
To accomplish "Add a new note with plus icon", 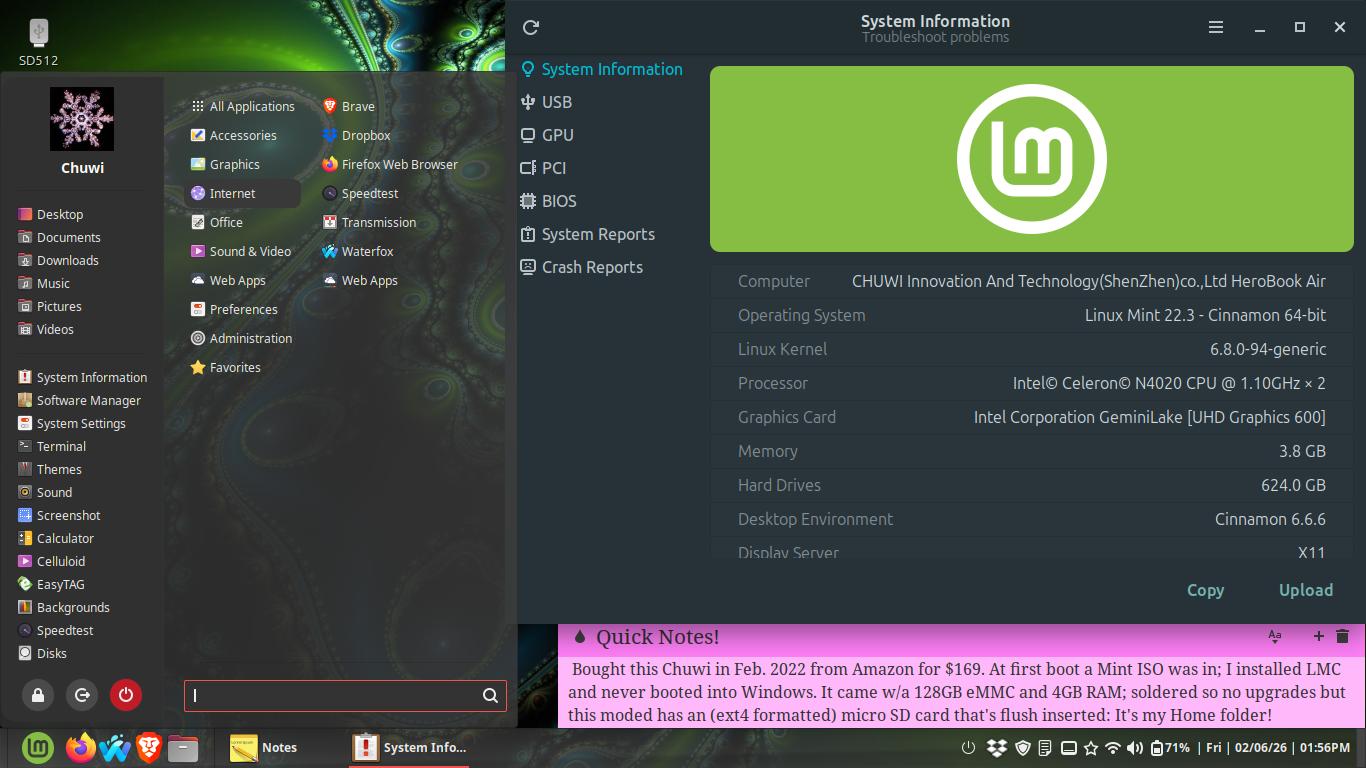I will [x=1318, y=636].
